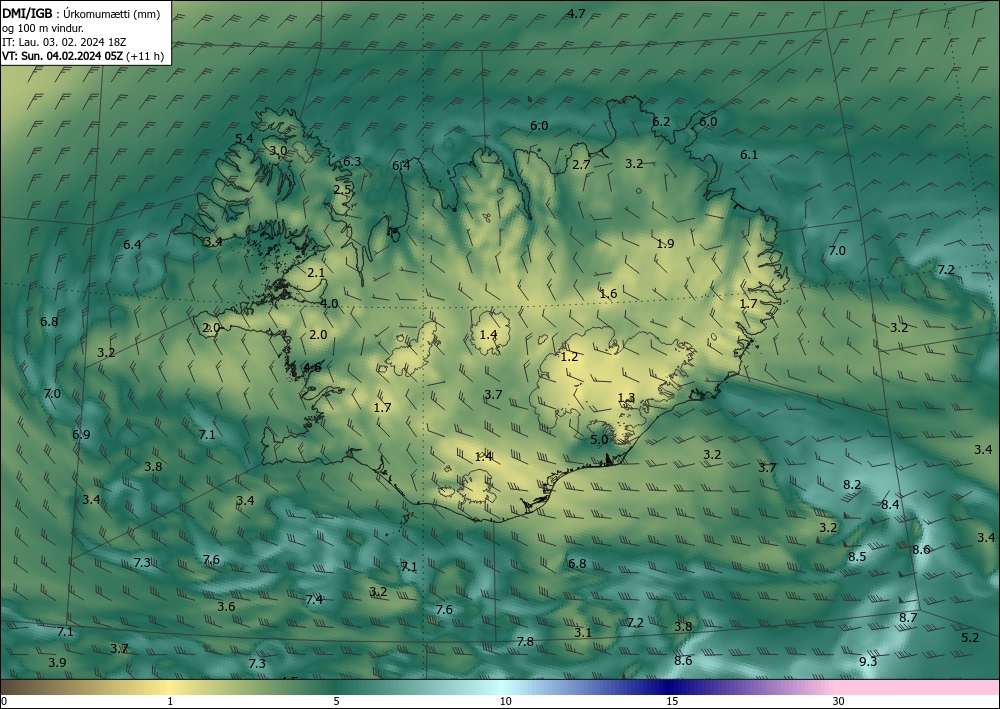Click the 8.7 map value
This screenshot has height=709, width=1000.
(x=908, y=618)
